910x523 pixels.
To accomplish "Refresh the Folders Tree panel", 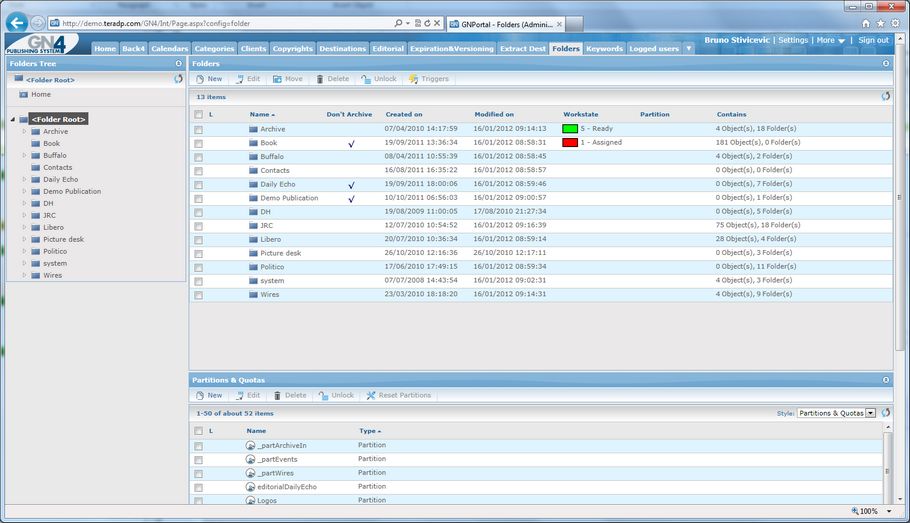I will pyautogui.click(x=178, y=79).
